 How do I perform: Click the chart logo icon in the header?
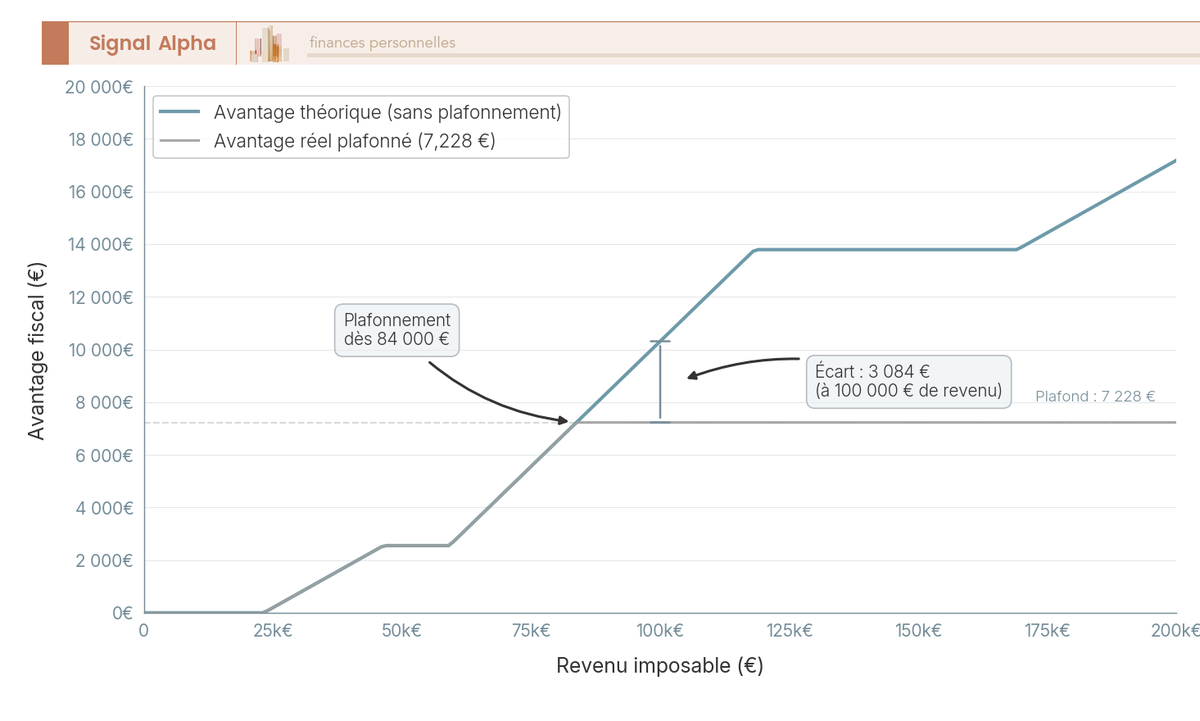(x=270, y=44)
